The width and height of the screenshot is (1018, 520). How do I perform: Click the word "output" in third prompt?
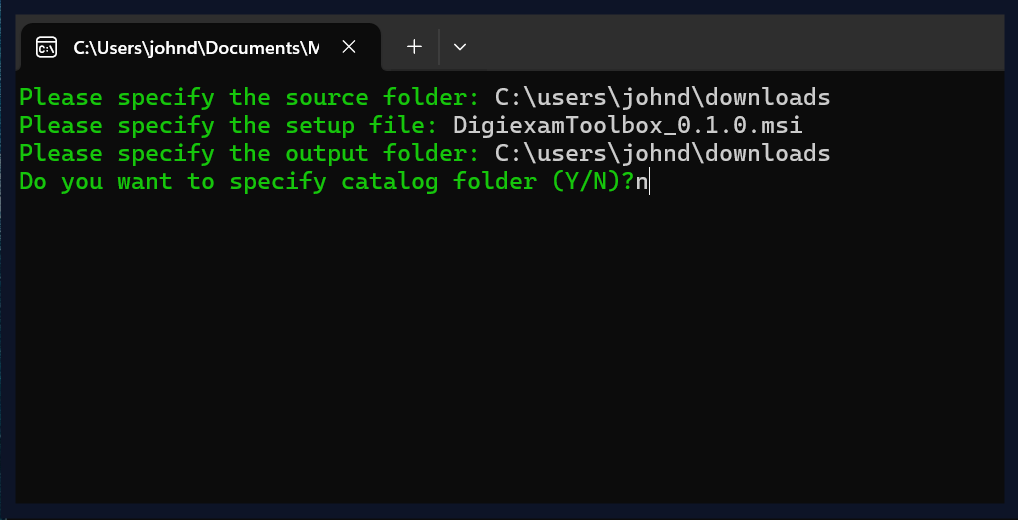[326, 153]
